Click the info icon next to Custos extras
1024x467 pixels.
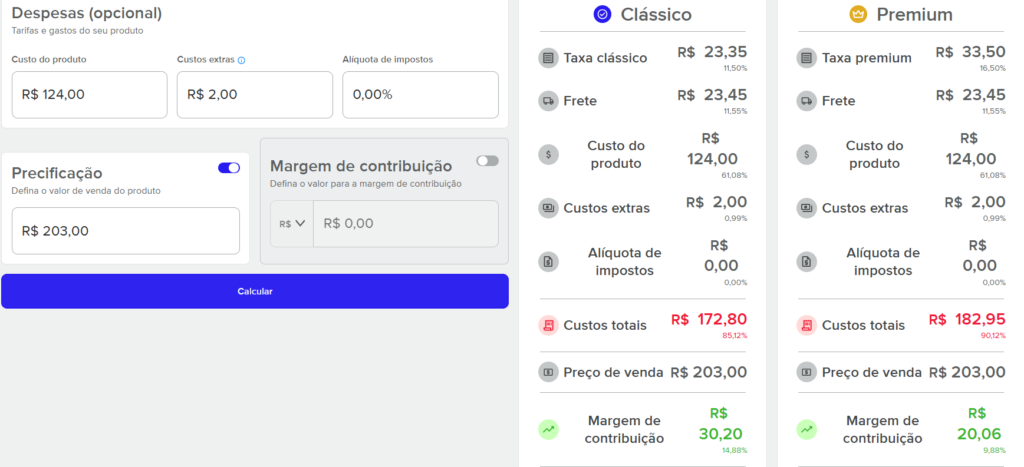241,60
